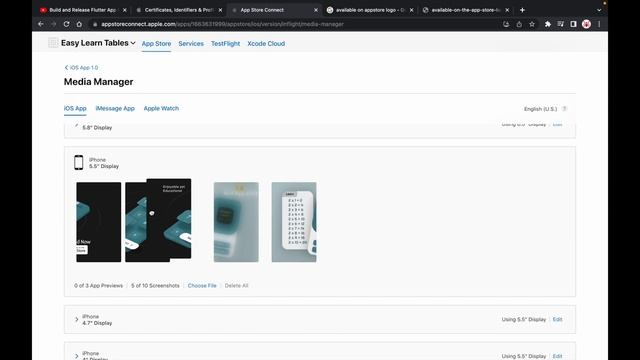The width and height of the screenshot is (640, 360).
Task: Close the Certificates, Identifiers & Profiles tab
Action: pyautogui.click(x=220, y=10)
